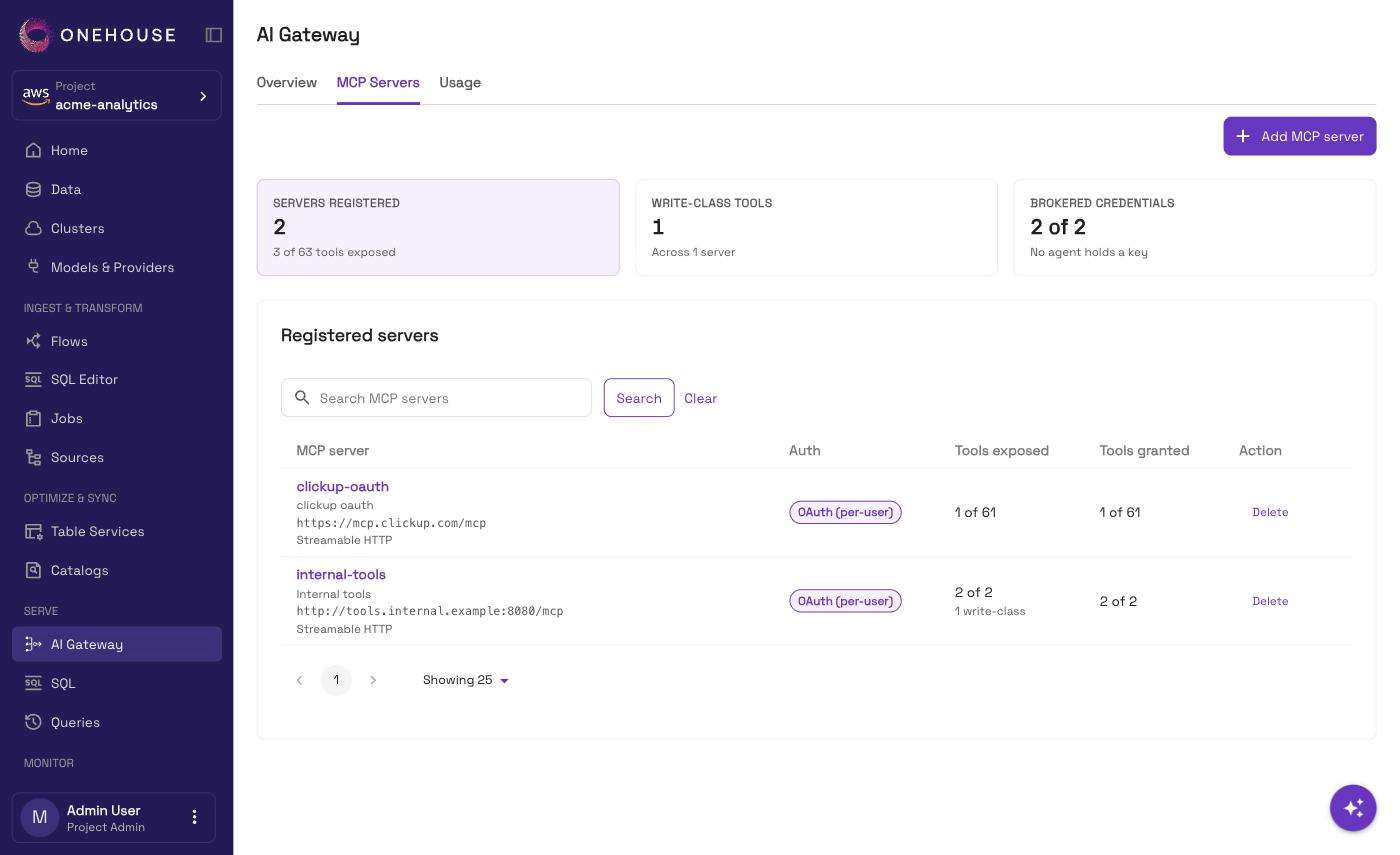Click the Data database icon

(x=33, y=189)
